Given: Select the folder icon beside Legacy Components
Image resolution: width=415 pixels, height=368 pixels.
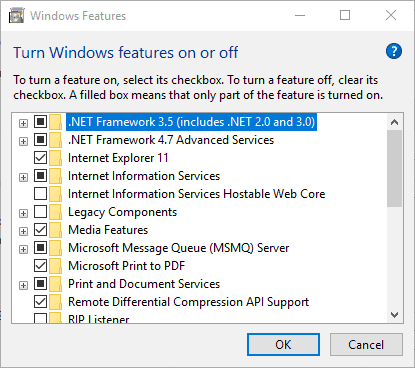Looking at the screenshot, I should 55,212.
